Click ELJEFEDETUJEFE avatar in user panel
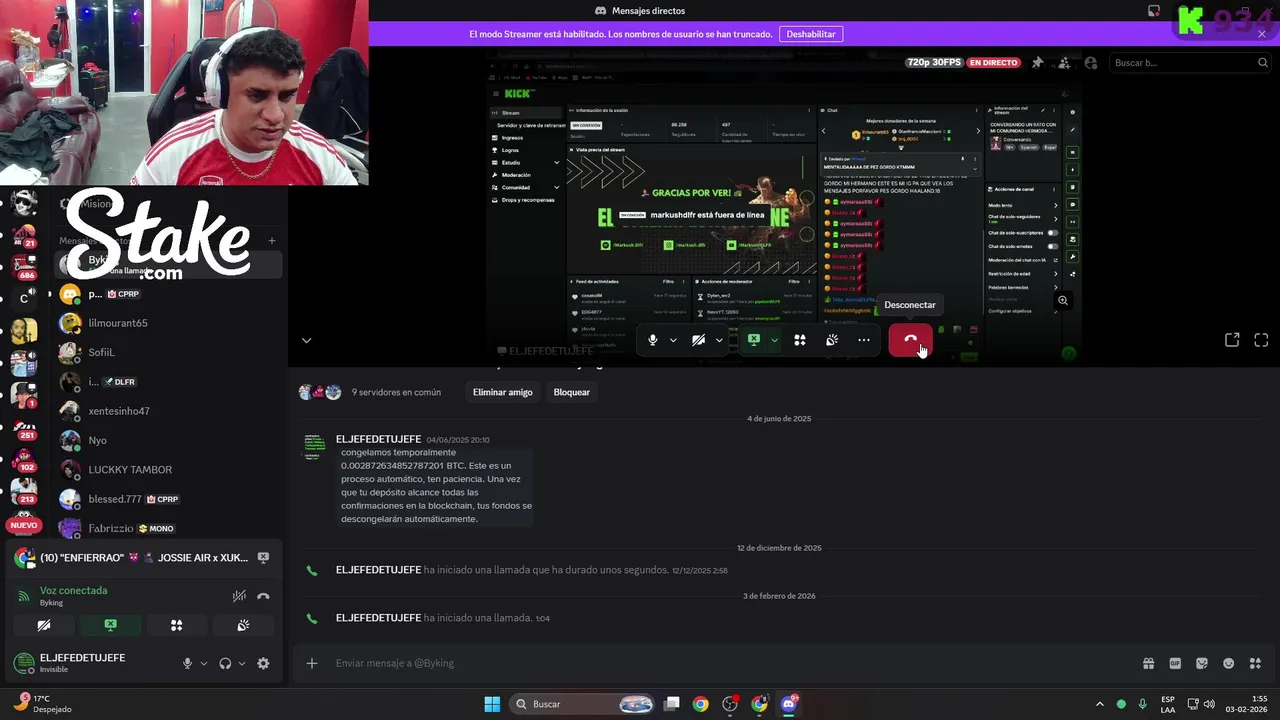 (24, 662)
